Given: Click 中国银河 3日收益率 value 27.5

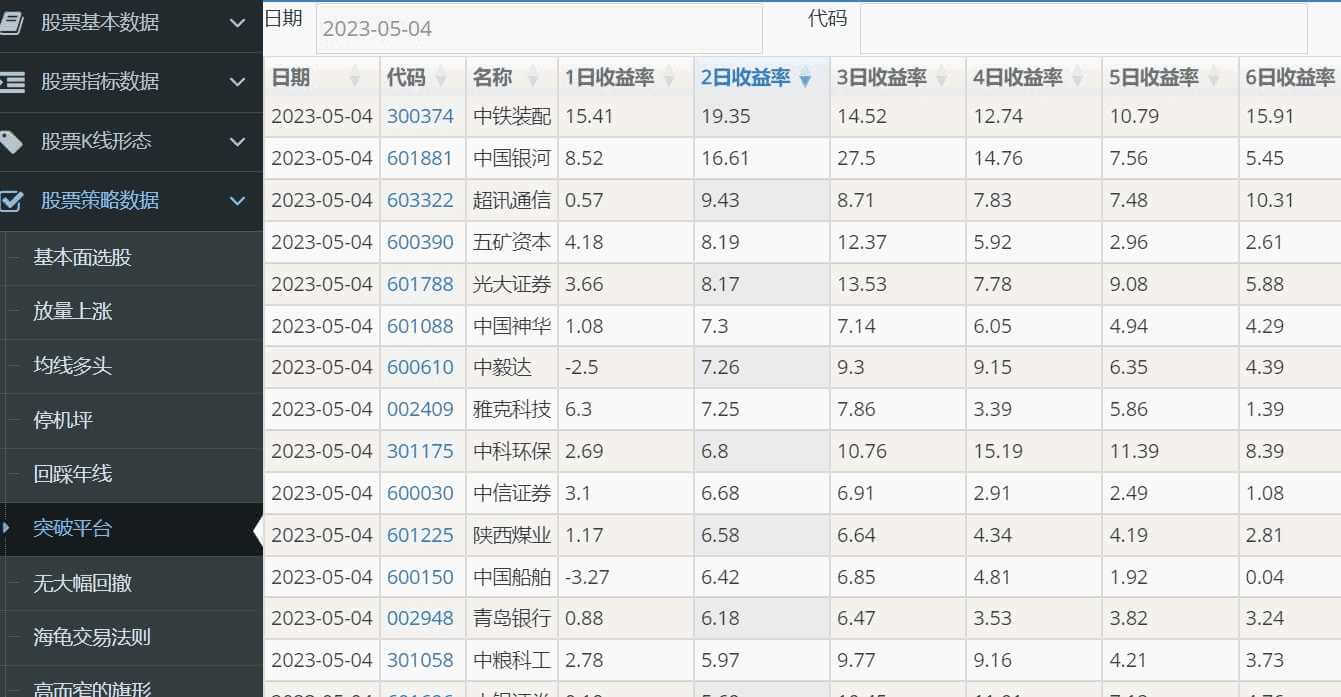Looking at the screenshot, I should pos(857,158).
